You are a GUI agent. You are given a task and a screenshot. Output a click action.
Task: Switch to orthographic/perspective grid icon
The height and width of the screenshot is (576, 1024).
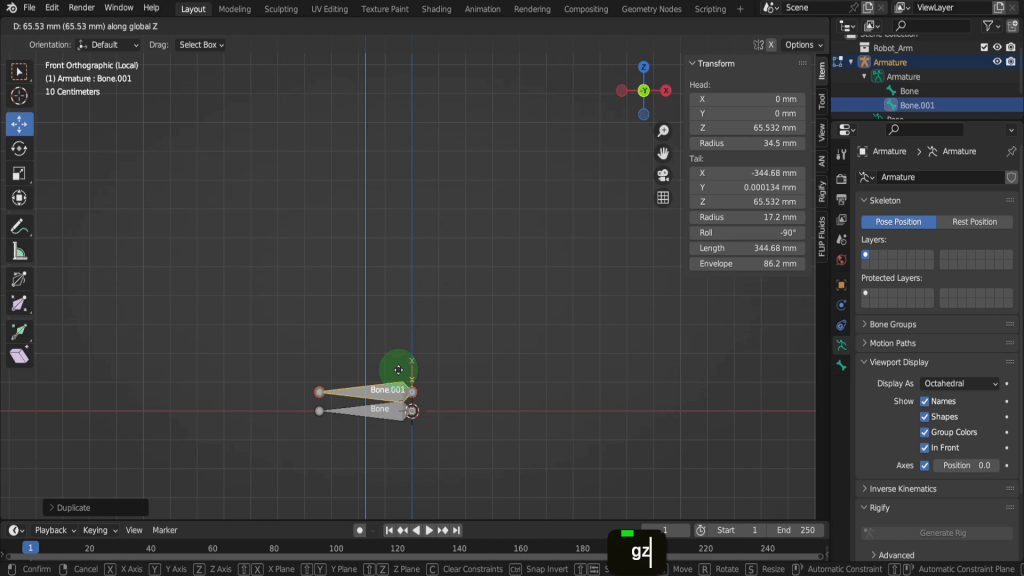663,198
